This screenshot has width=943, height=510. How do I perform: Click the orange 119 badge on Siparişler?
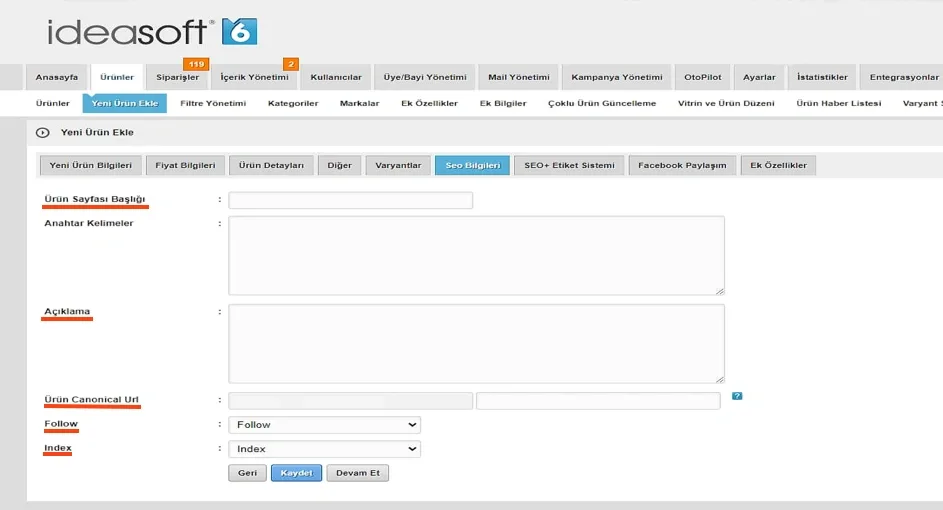[x=196, y=64]
